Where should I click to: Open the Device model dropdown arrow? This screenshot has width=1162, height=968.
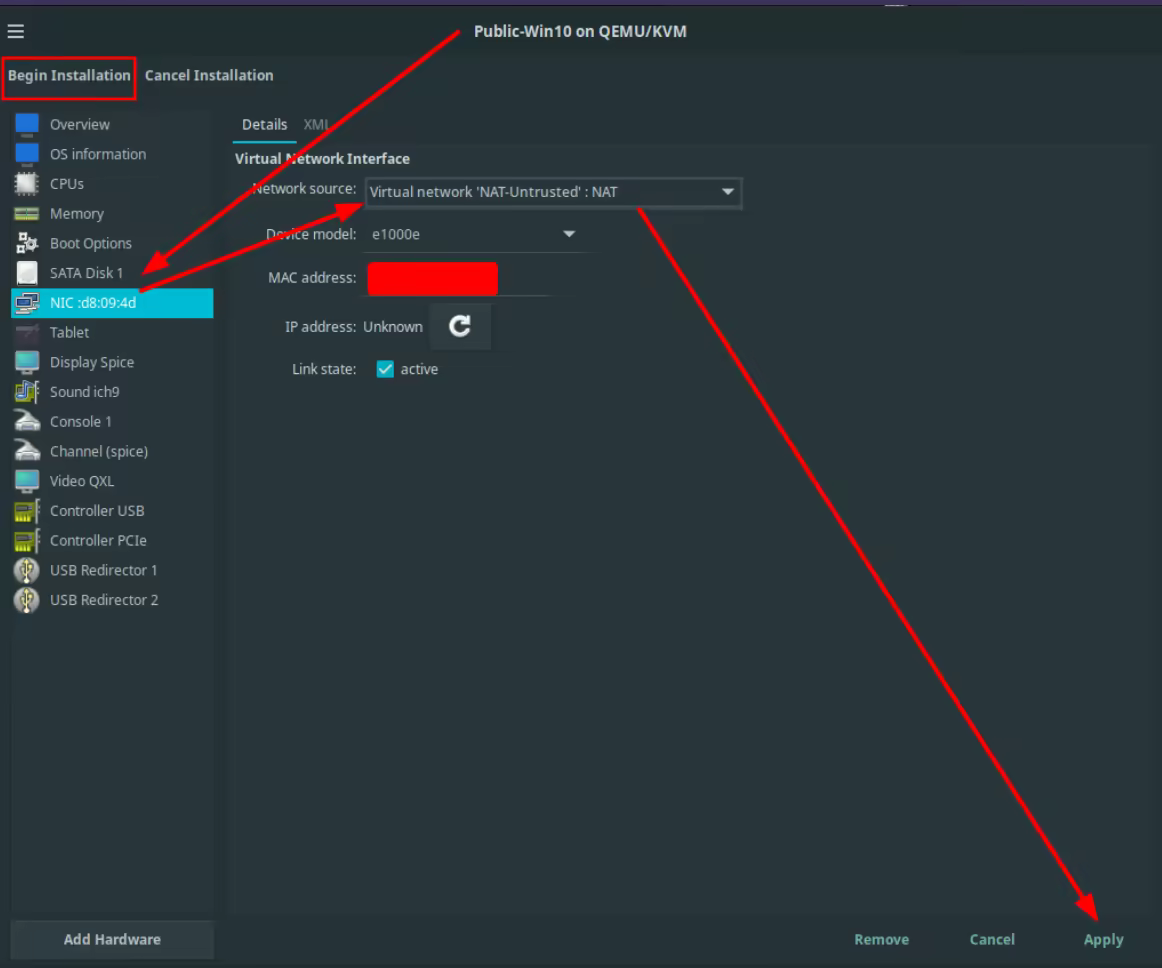click(x=569, y=235)
